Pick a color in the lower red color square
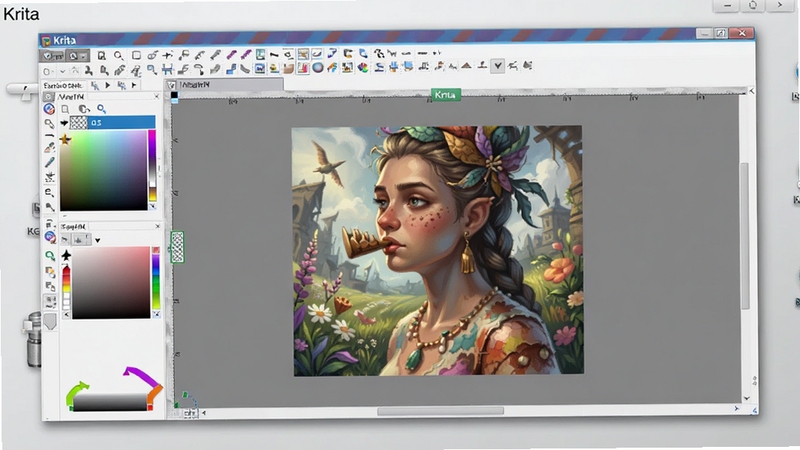The width and height of the screenshot is (800, 450). pos(111,283)
